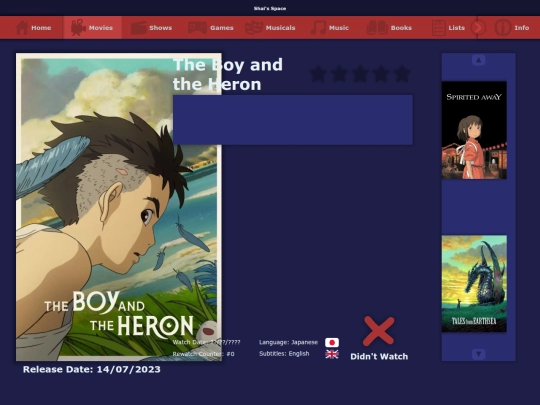This screenshot has width=540, height=405.
Task: Click the Musicals theater masks icon
Action: [254, 28]
